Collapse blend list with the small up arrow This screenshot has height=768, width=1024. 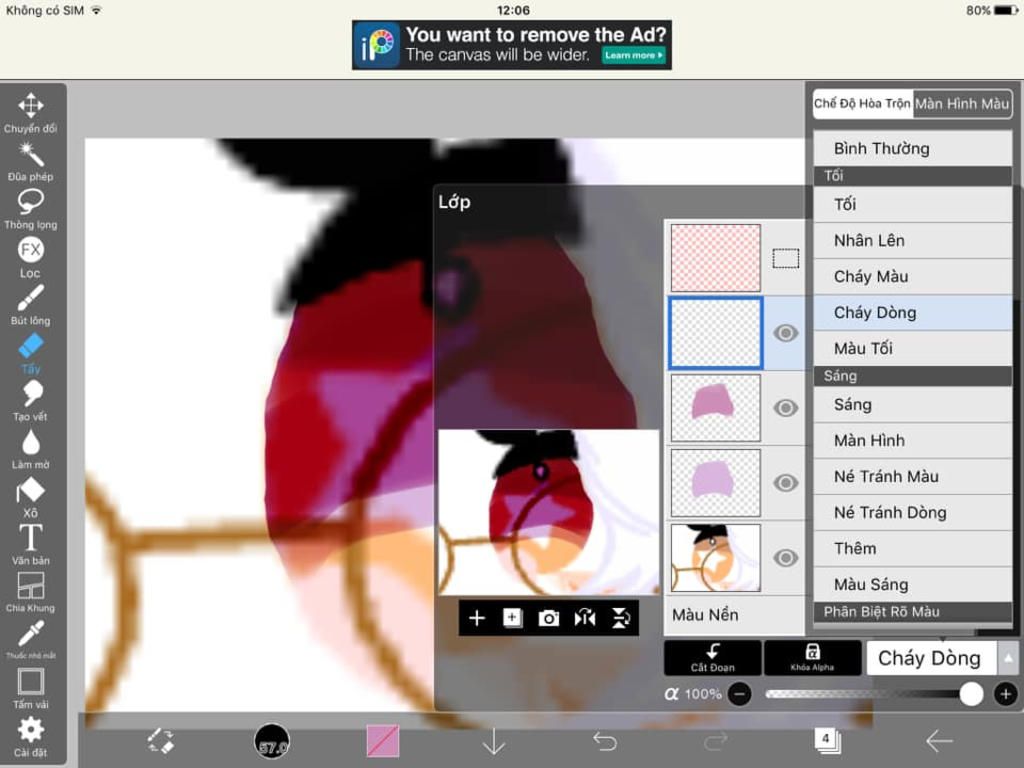tap(1008, 658)
